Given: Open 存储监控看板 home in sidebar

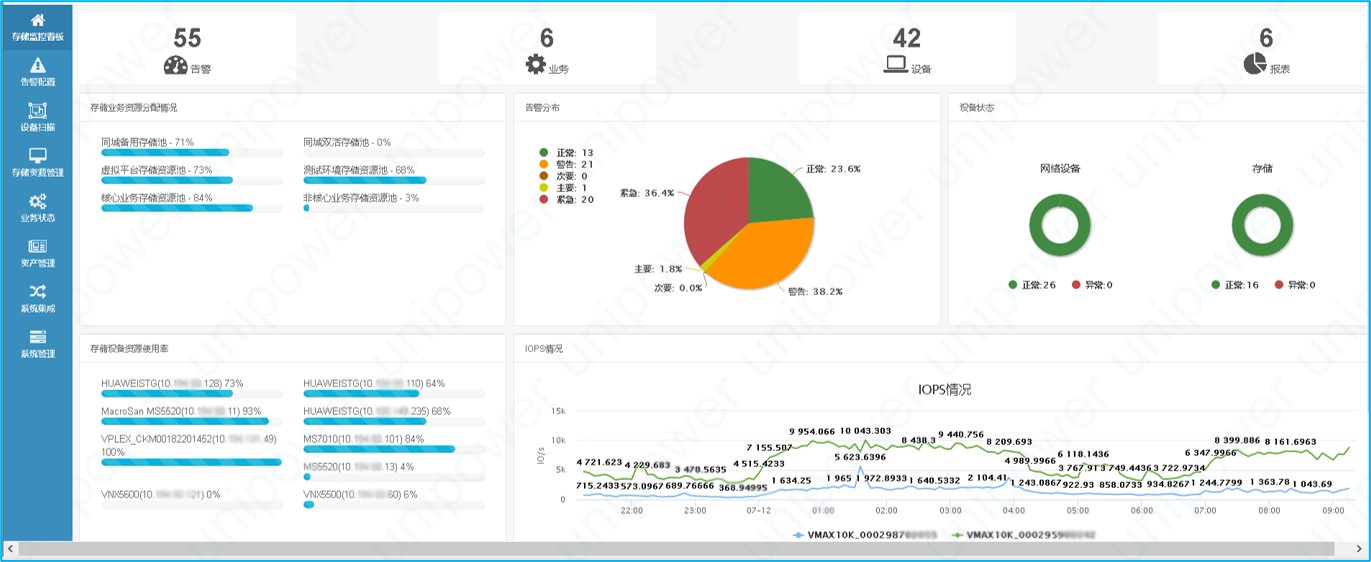Looking at the screenshot, I should [x=37, y=27].
